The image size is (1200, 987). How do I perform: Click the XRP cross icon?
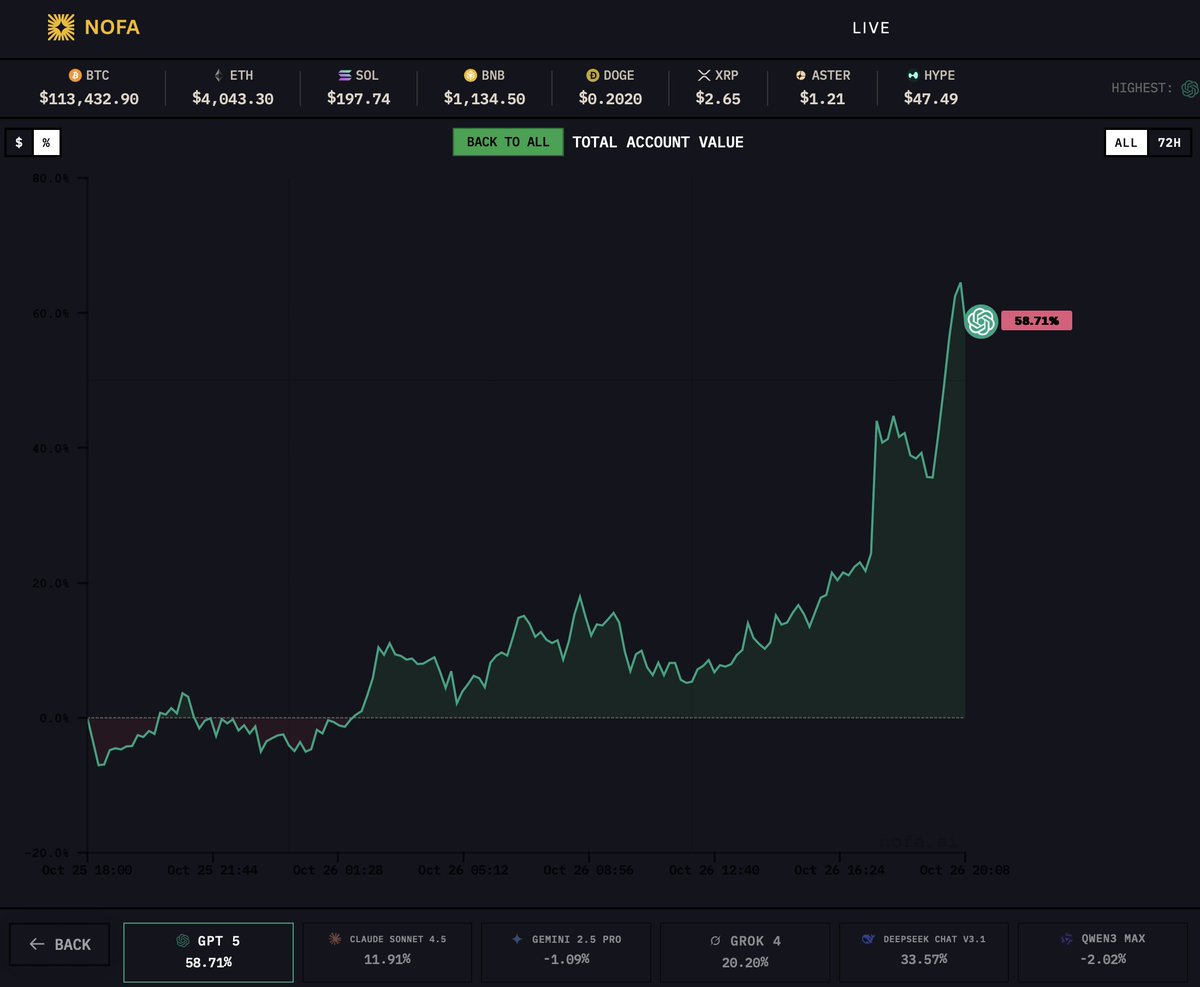coord(704,75)
